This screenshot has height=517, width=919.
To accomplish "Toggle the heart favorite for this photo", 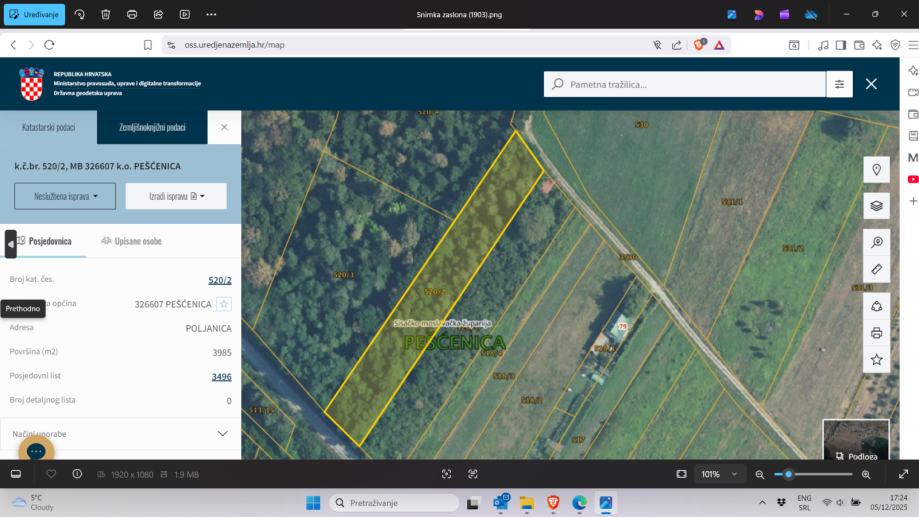I will pos(51,474).
